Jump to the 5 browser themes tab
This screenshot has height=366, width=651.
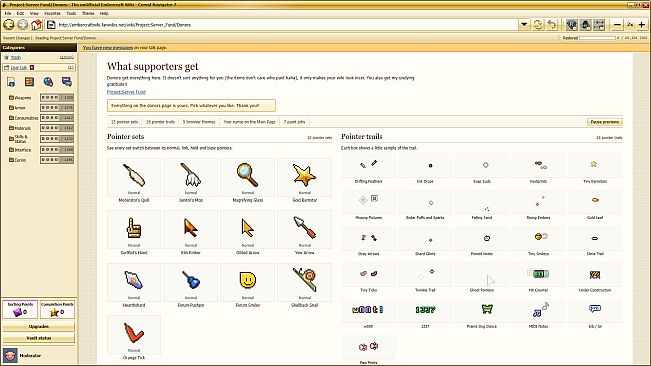pos(199,122)
